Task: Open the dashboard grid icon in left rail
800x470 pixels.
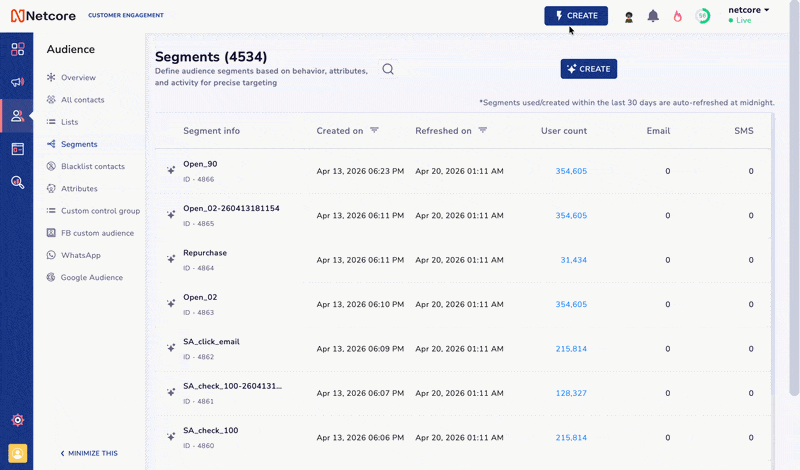Action: click(17, 49)
